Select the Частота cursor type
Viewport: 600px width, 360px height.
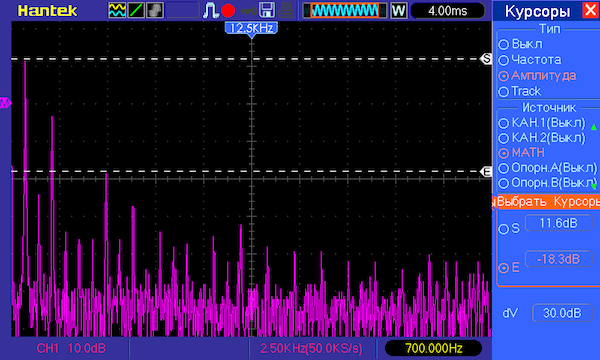530,60
